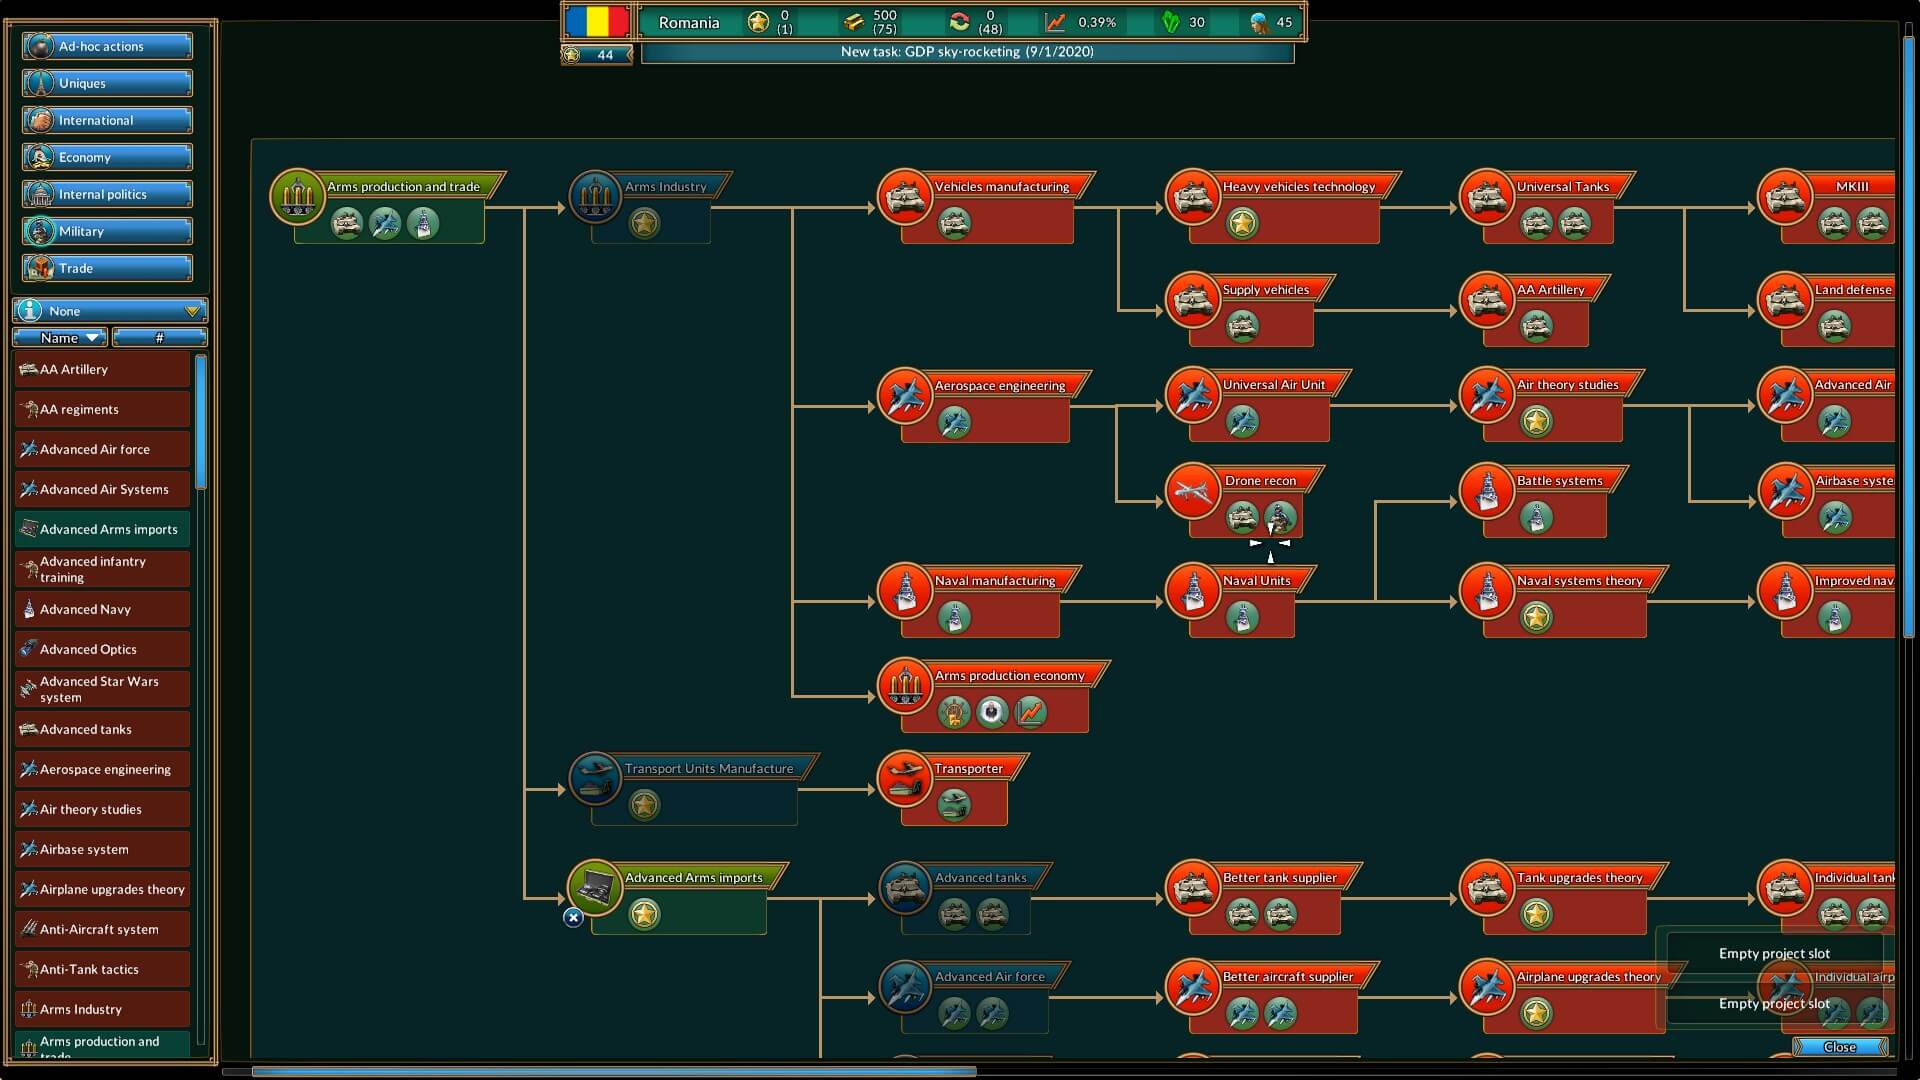
Task: Click the Heavy vehicles technology tank icon
Action: tap(1192, 197)
